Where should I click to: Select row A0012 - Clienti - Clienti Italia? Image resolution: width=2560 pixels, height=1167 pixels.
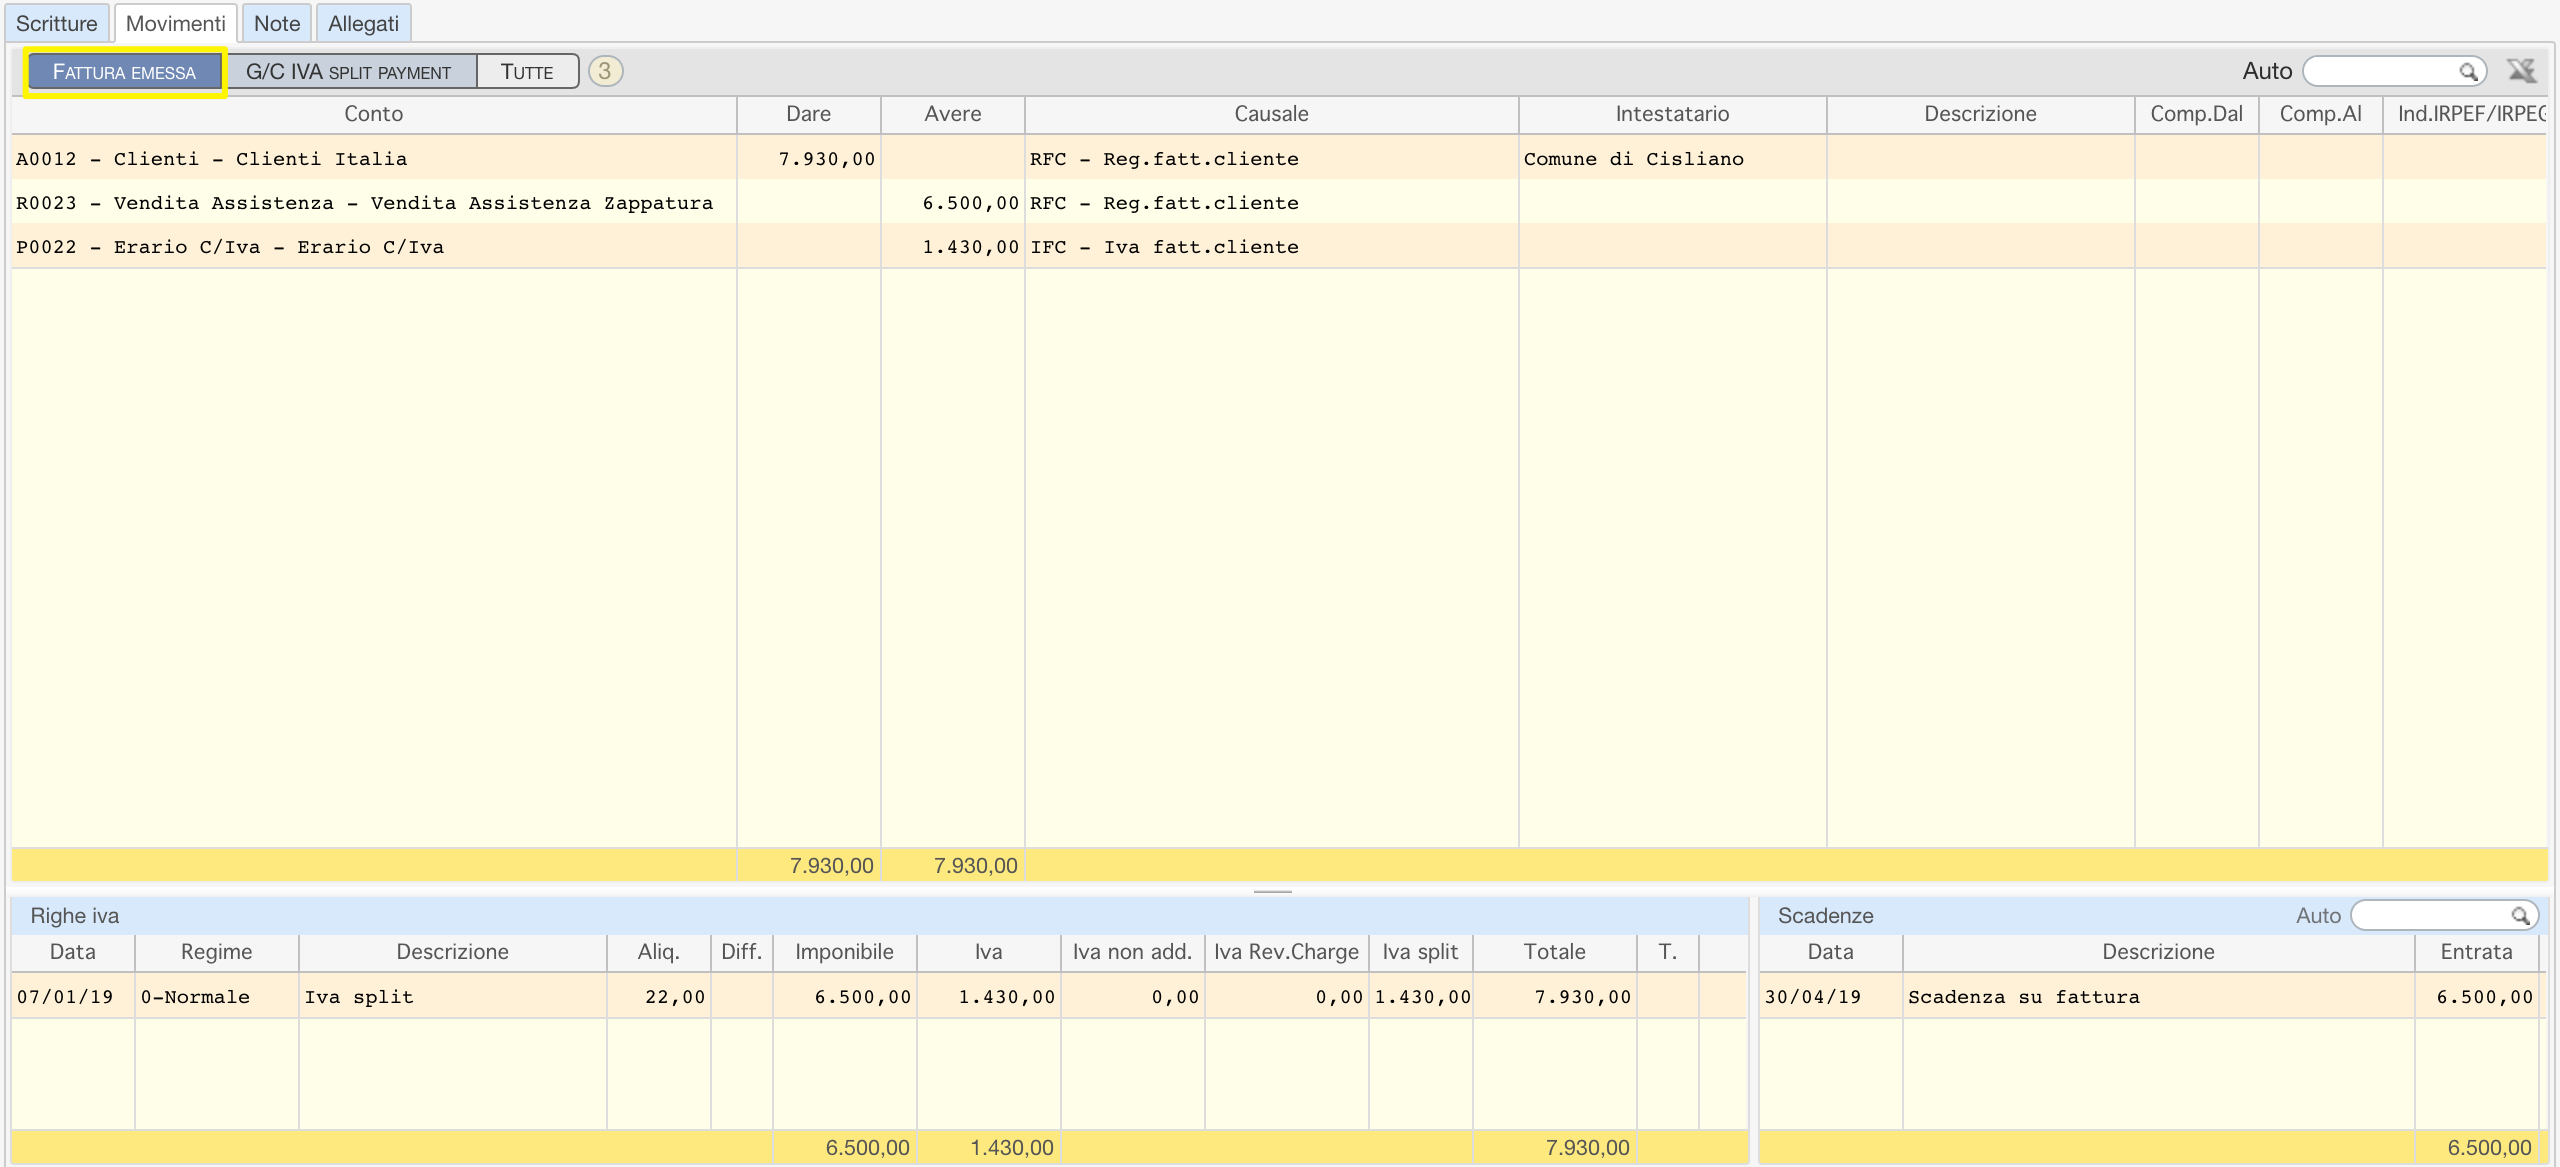pyautogui.click(x=1279, y=158)
